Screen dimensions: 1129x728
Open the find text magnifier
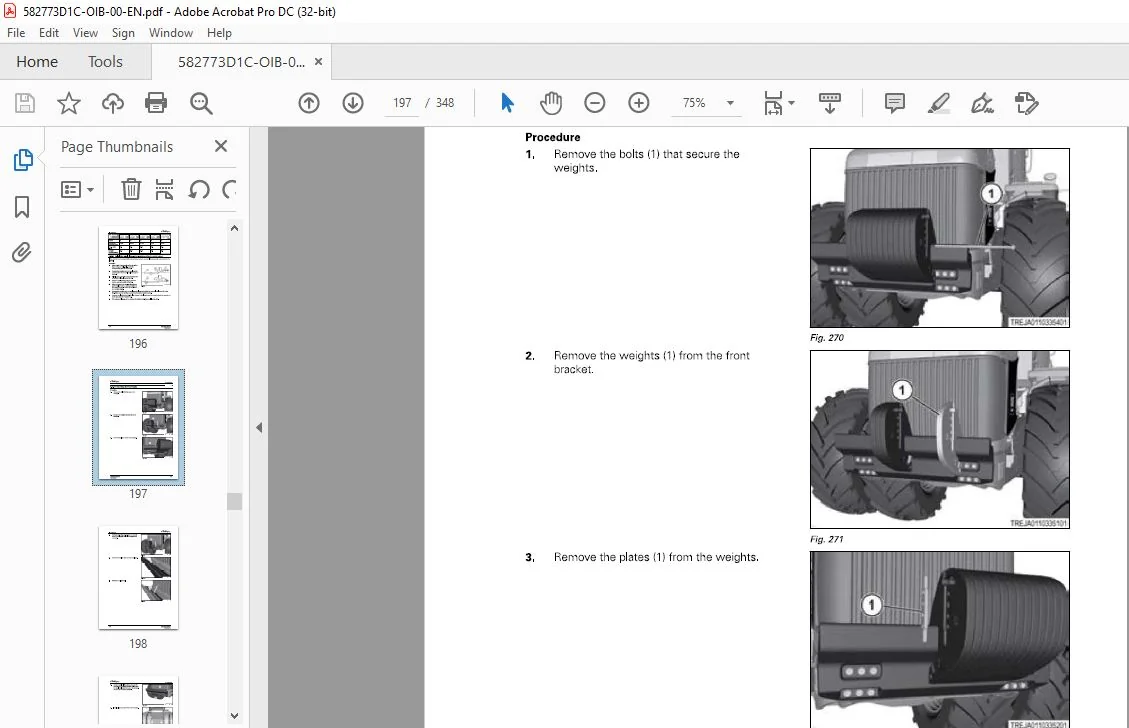(201, 103)
